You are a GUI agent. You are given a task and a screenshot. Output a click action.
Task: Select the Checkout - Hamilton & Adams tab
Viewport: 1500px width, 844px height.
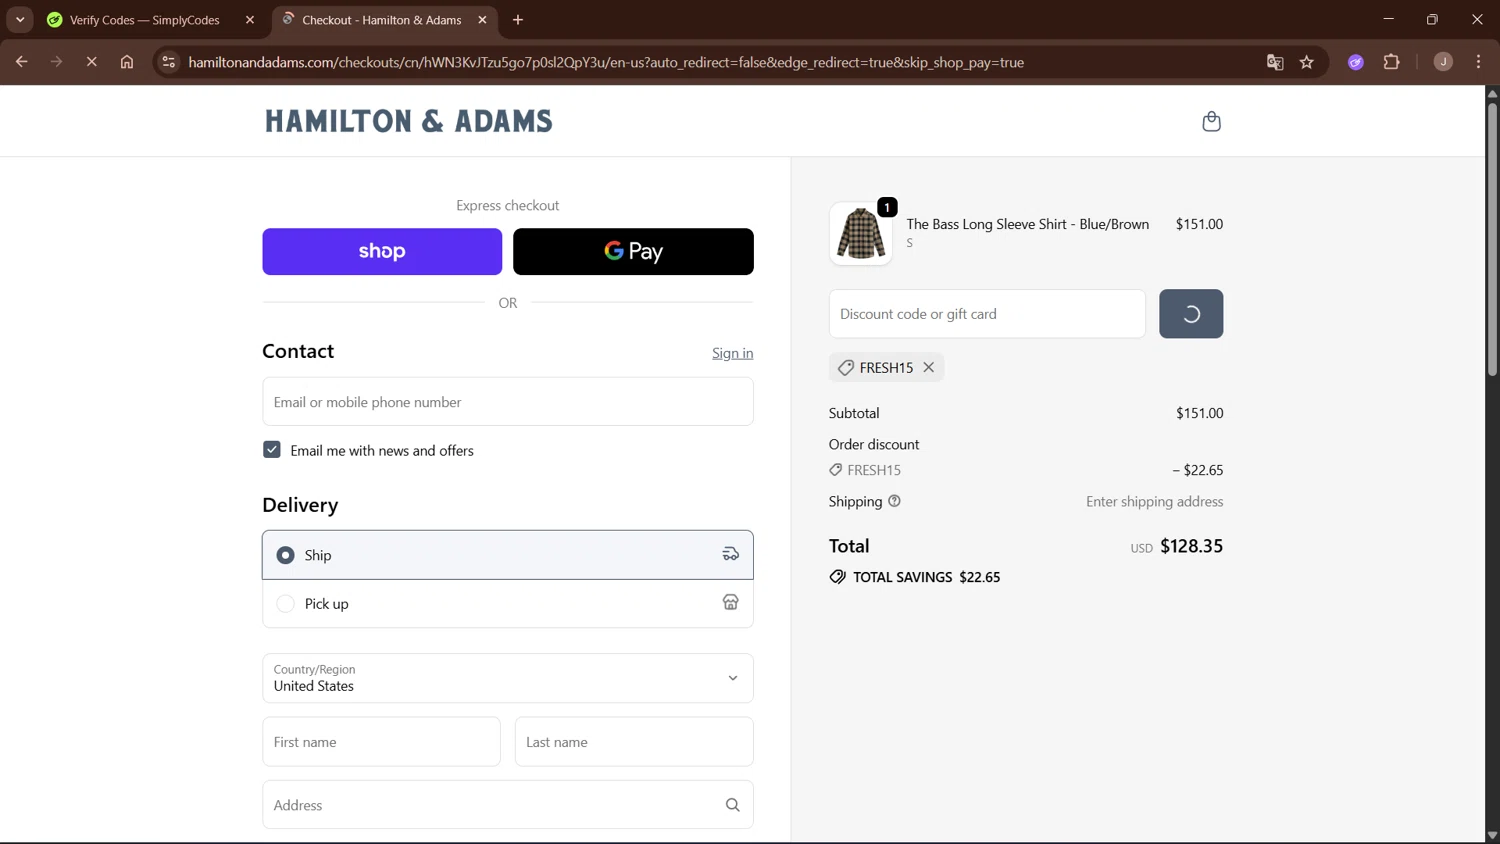(x=384, y=20)
